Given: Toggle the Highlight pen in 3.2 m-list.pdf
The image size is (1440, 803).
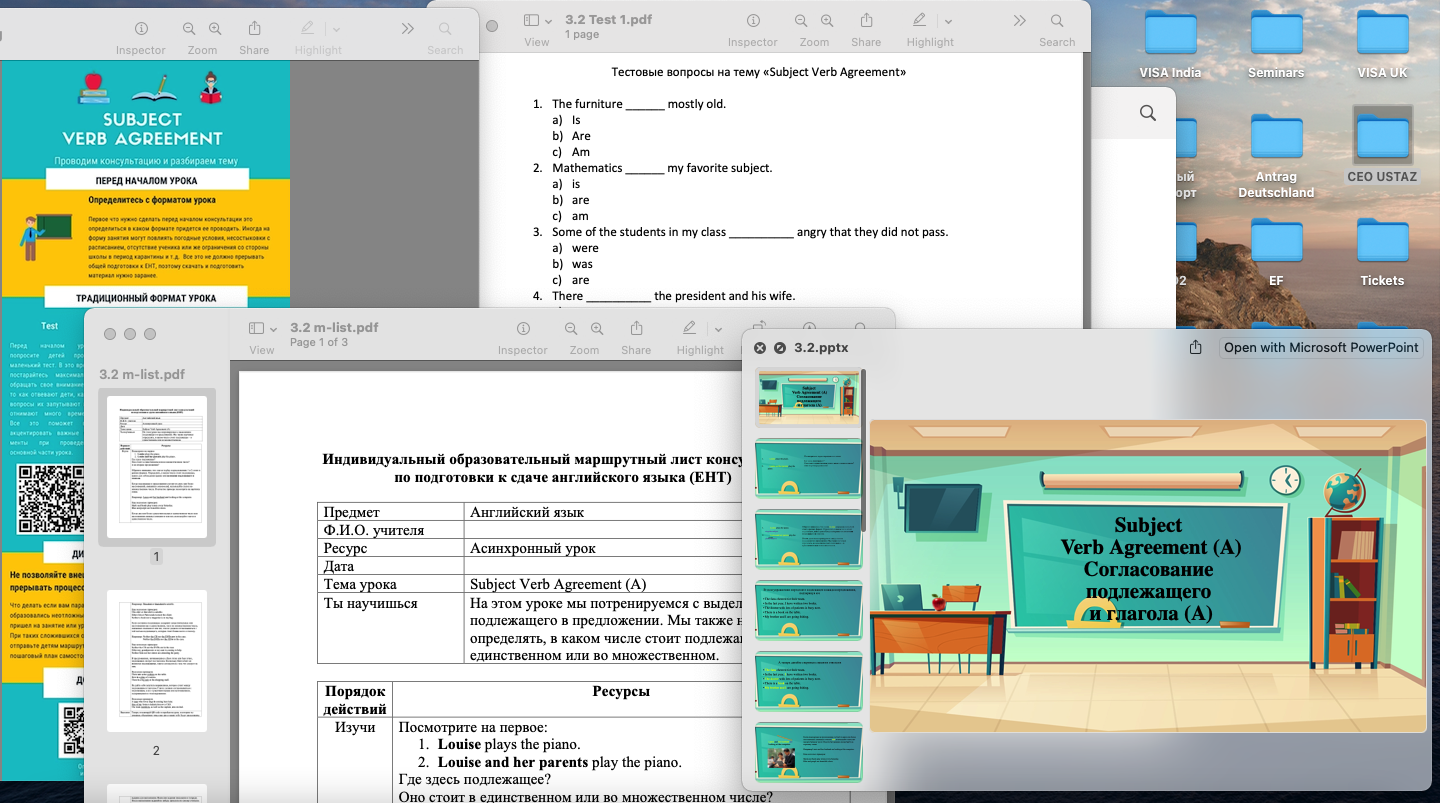Looking at the screenshot, I should 689,329.
